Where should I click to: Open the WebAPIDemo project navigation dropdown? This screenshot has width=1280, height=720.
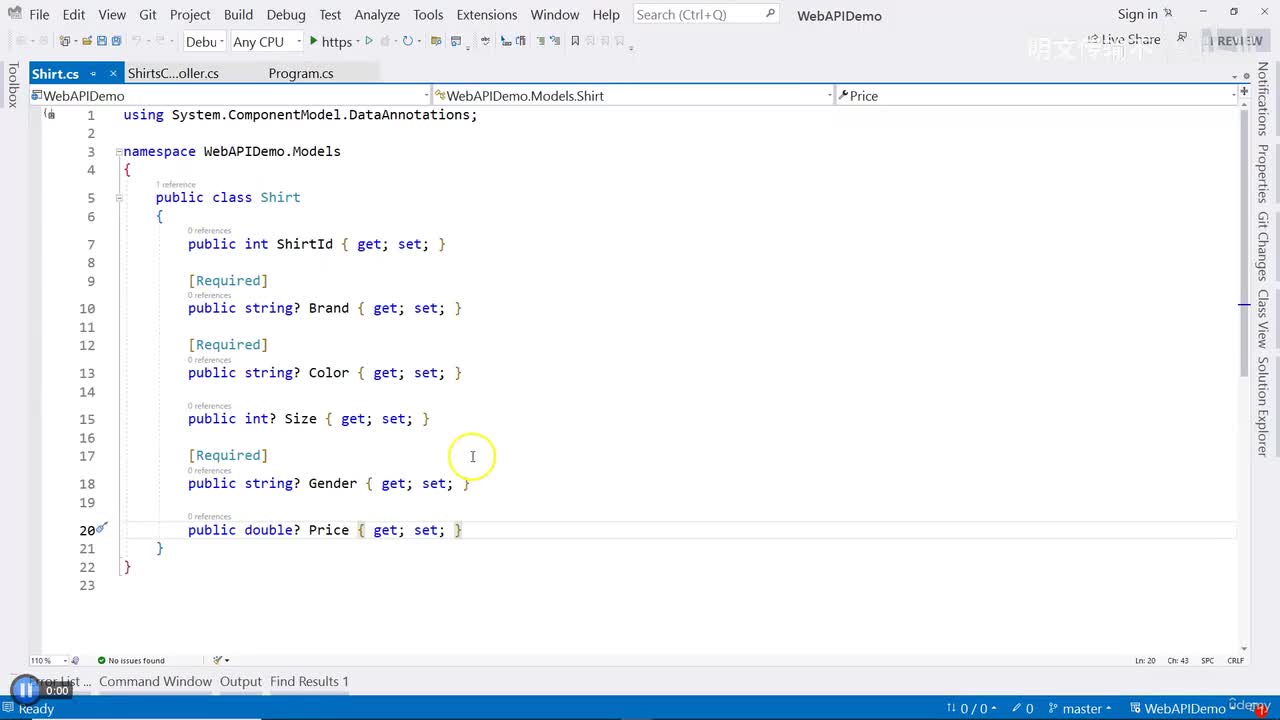pos(229,96)
